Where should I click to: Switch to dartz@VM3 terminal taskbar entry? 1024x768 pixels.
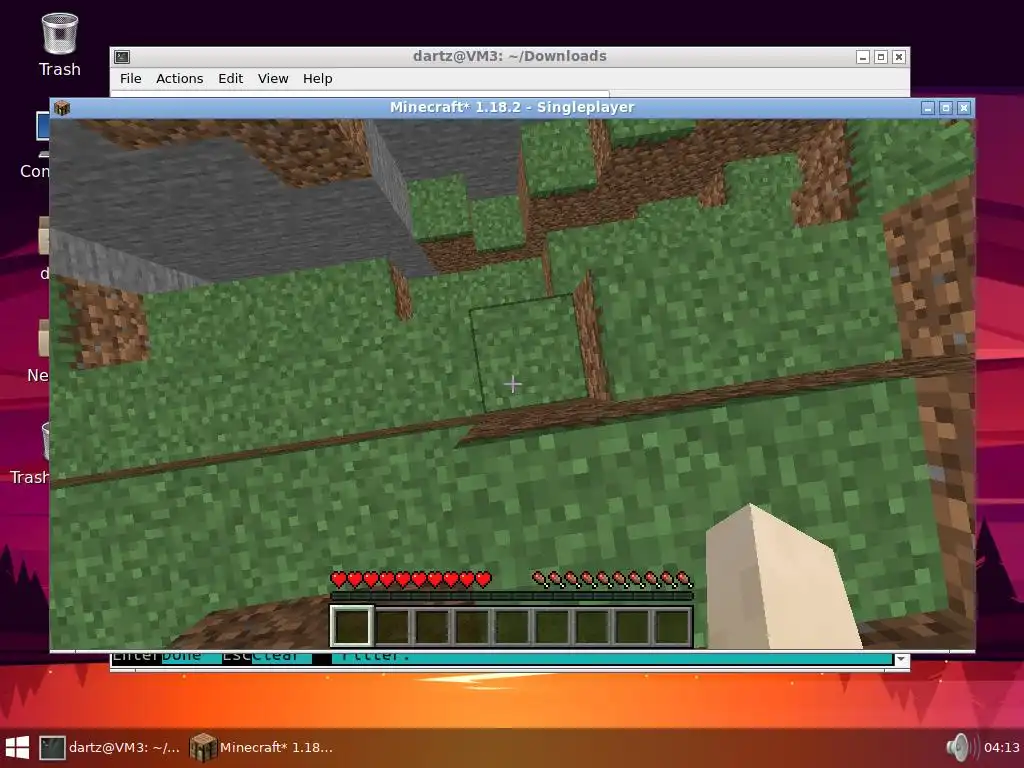tap(109, 748)
